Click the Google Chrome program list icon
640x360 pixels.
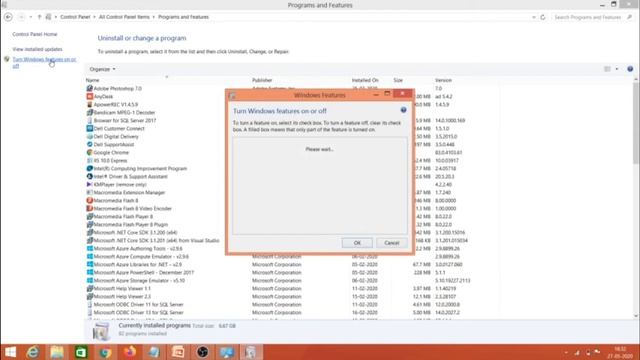(x=89, y=152)
